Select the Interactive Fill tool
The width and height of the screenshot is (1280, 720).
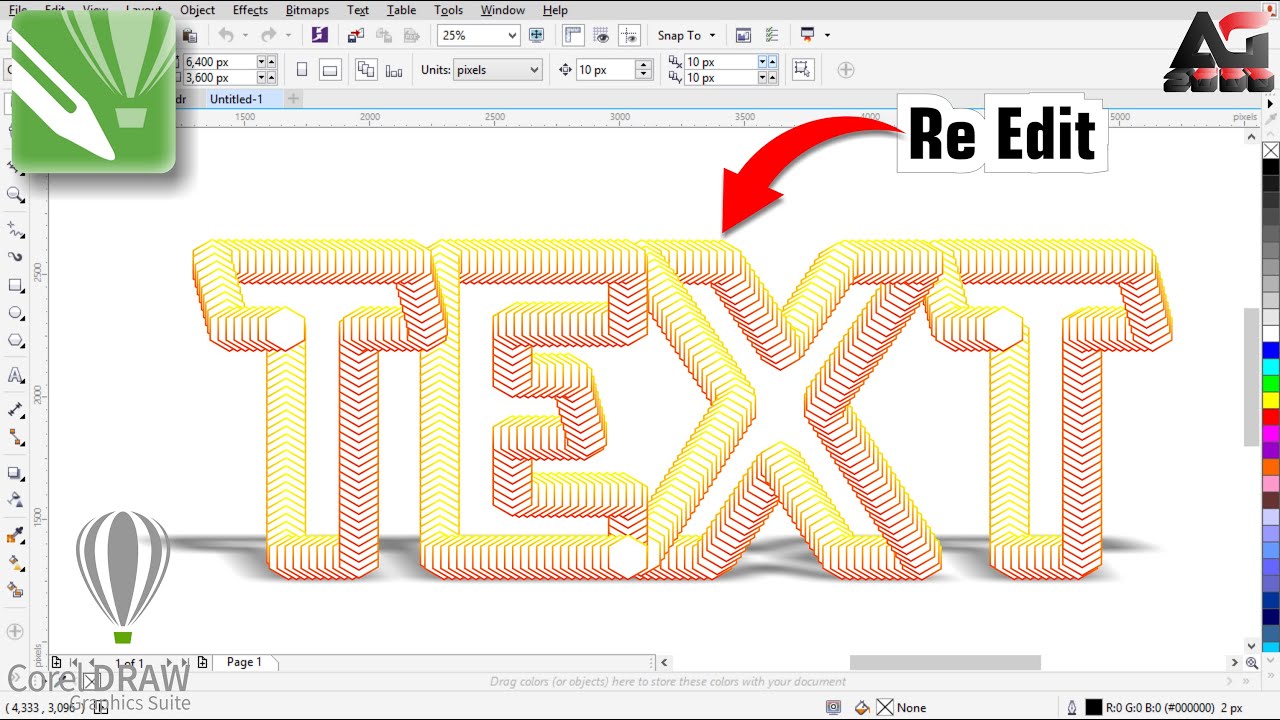click(x=16, y=563)
